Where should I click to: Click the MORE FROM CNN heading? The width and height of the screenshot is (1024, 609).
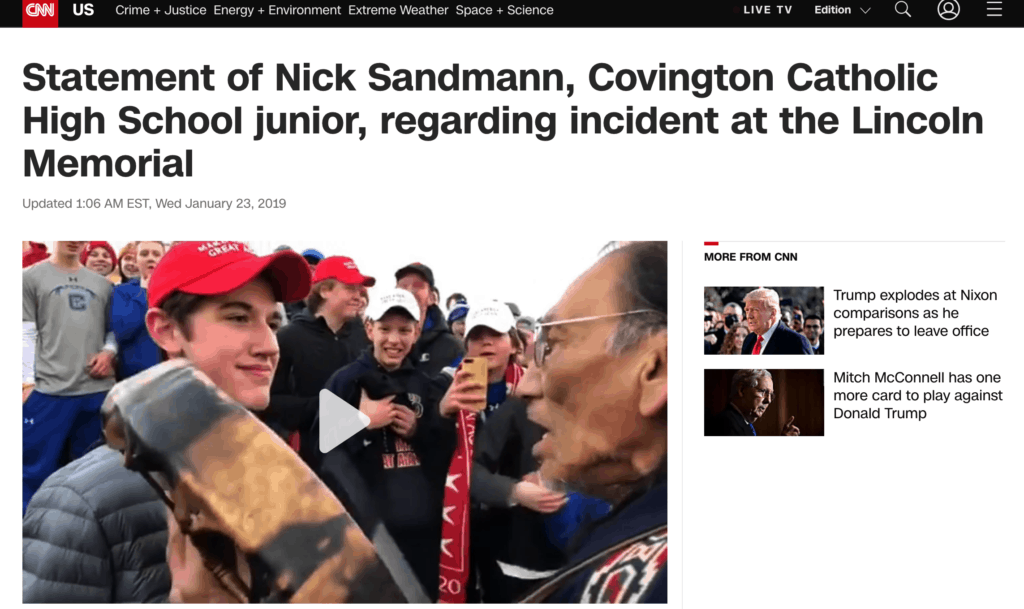750,257
